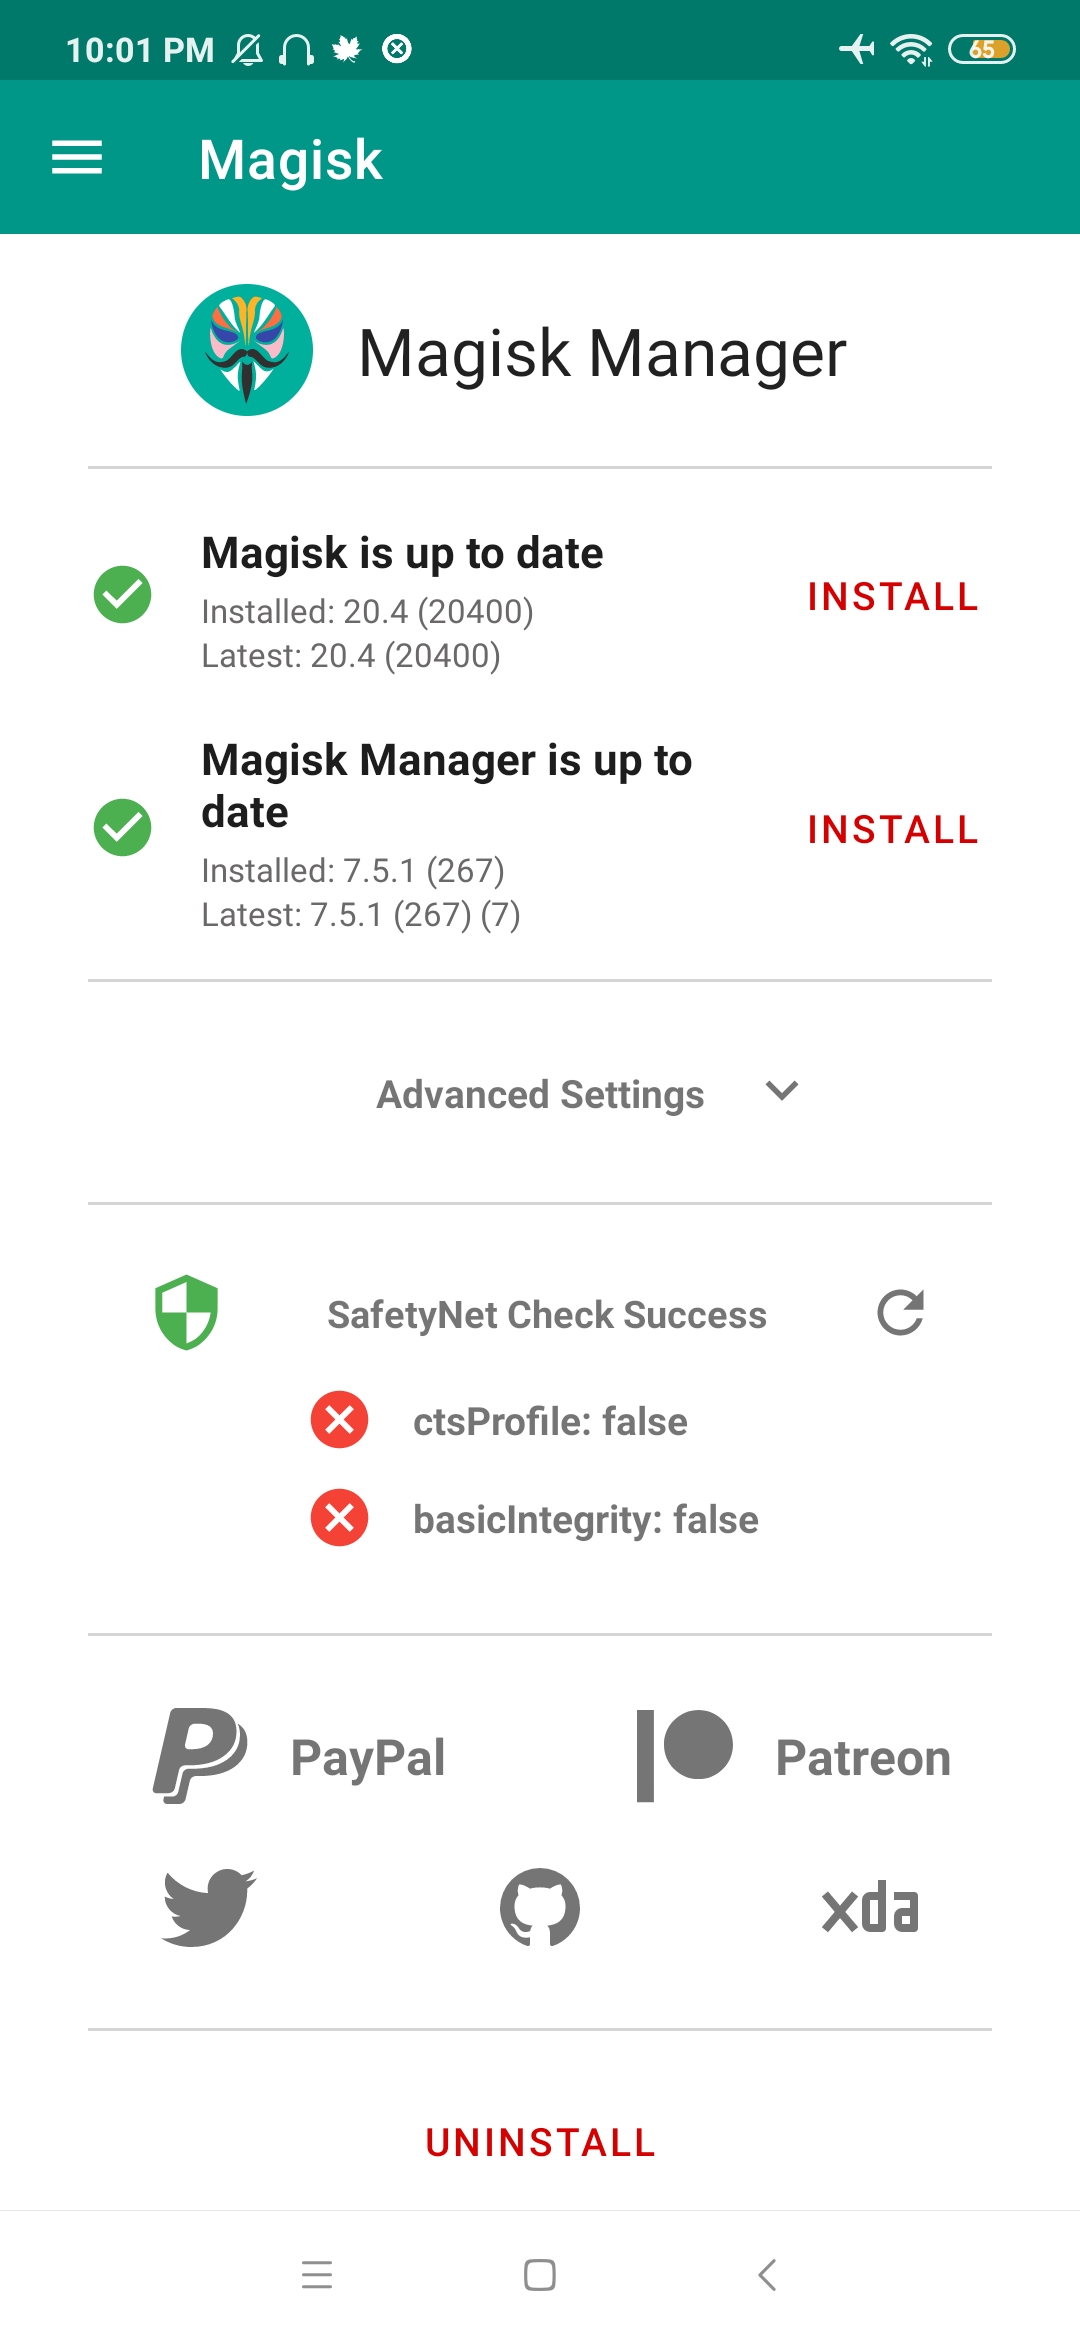Open the hamburger navigation menu
Screen dimensions: 1080x2340
[x=77, y=158]
